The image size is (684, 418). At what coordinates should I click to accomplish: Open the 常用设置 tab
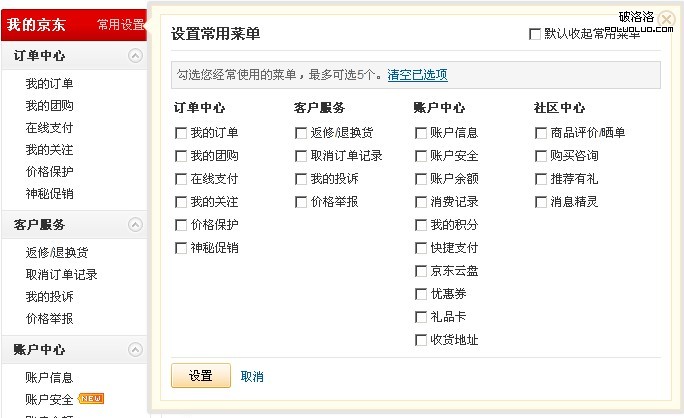point(121,24)
